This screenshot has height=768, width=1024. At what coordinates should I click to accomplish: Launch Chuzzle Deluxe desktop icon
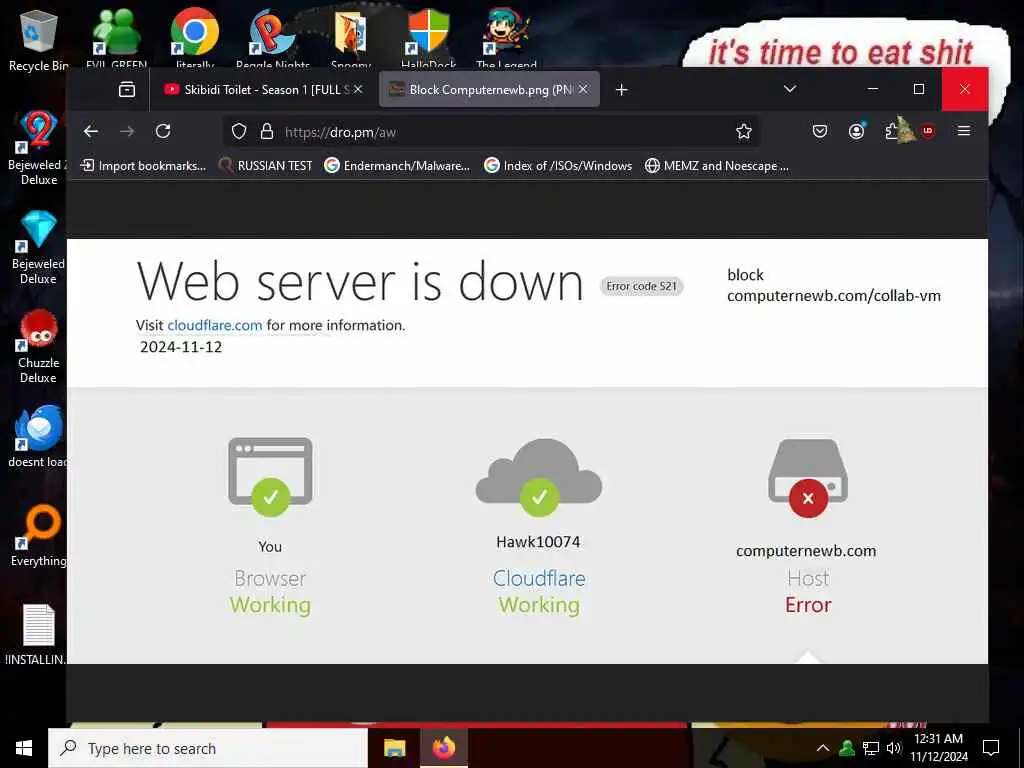(38, 346)
